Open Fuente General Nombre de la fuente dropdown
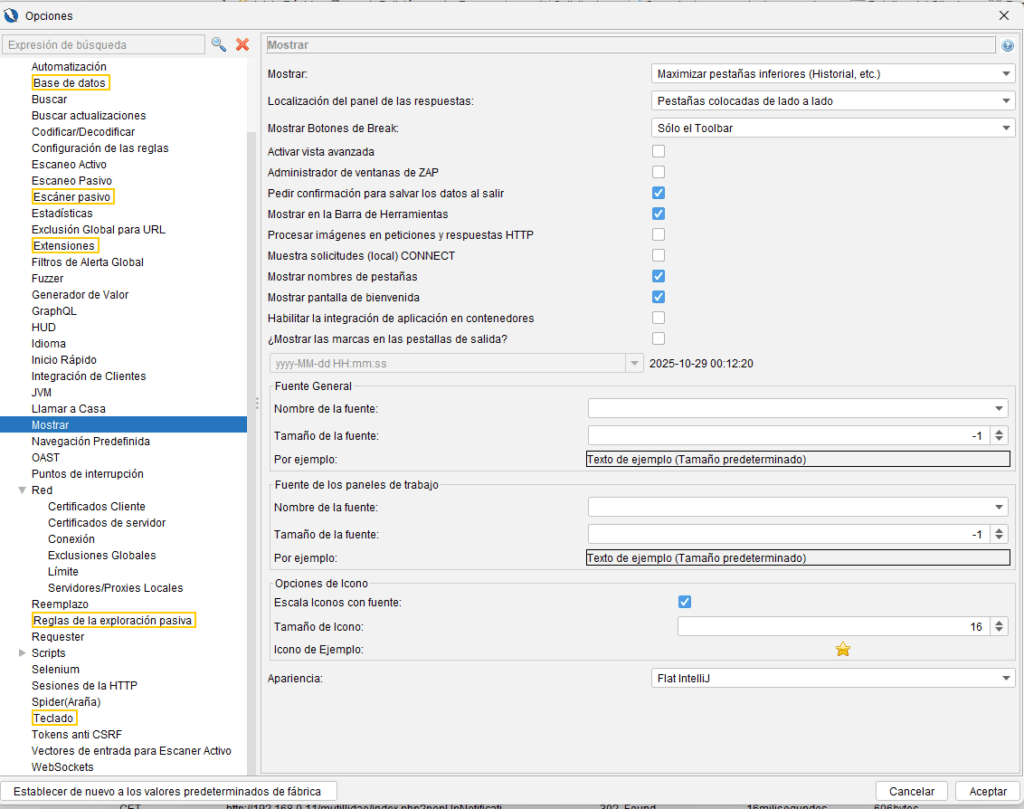Screen dimensions: 1024x809 1000,408
